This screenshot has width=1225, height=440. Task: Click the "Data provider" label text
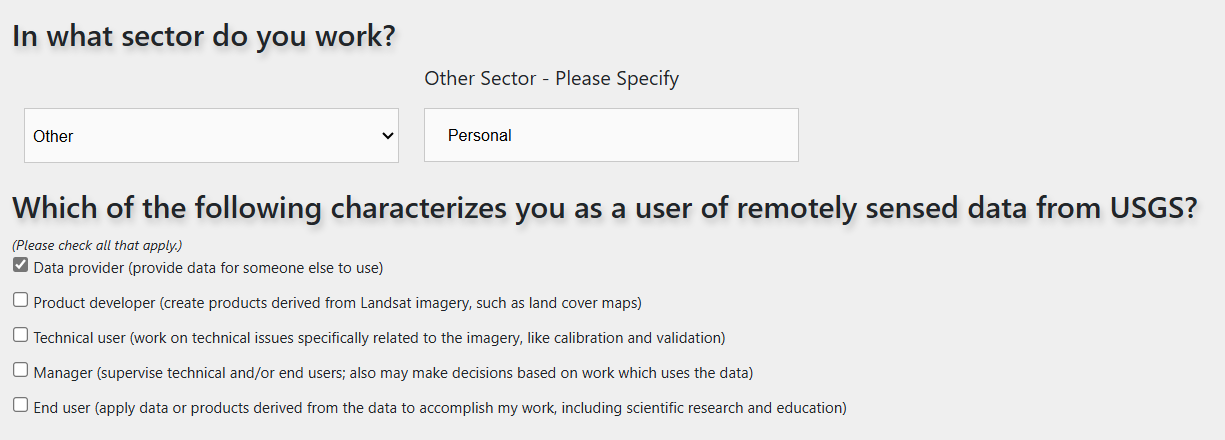80,268
